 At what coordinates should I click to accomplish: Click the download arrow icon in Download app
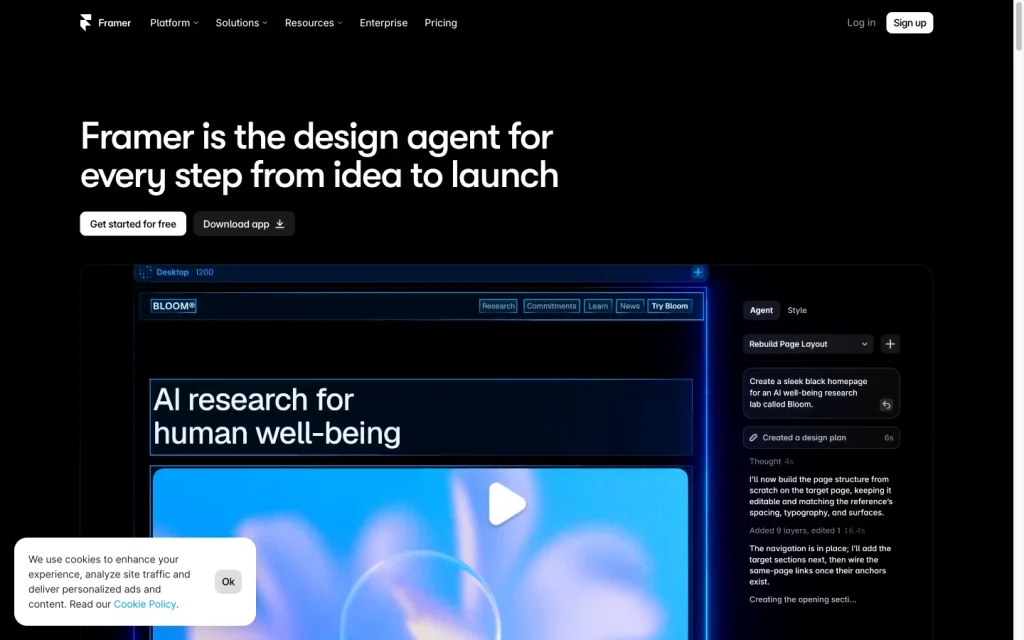(280, 224)
